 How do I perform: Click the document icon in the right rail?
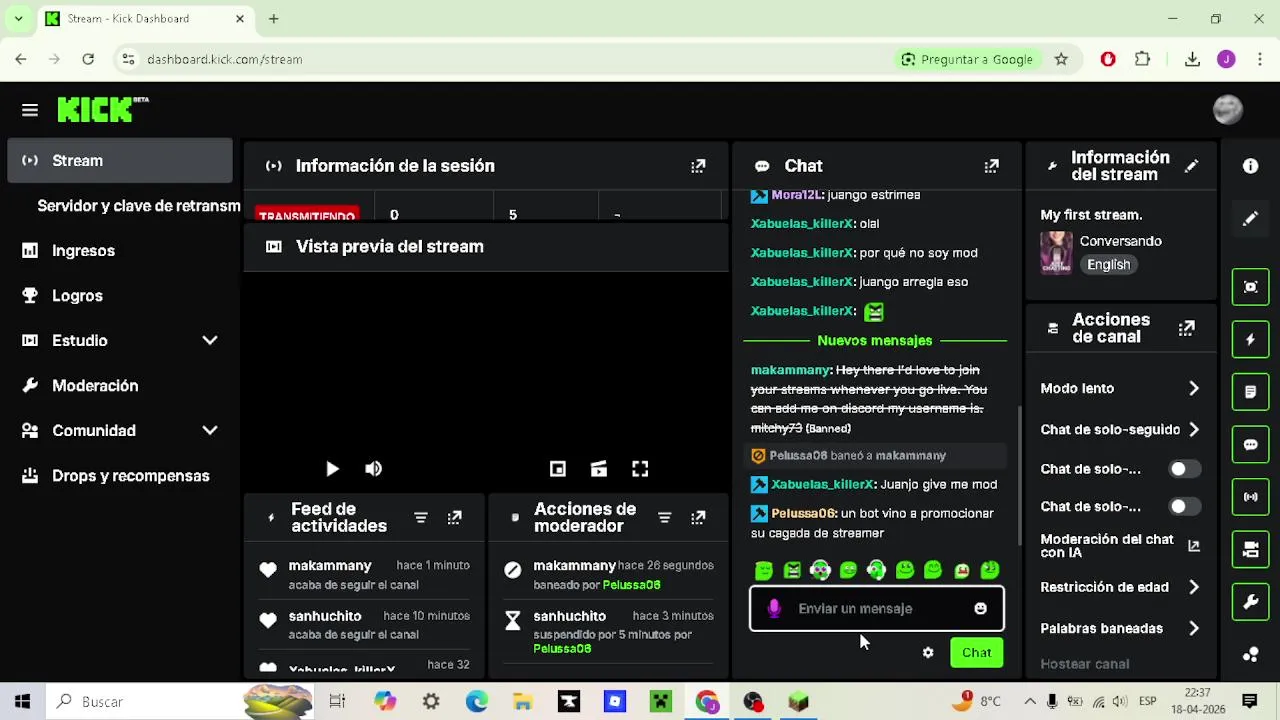1250,392
